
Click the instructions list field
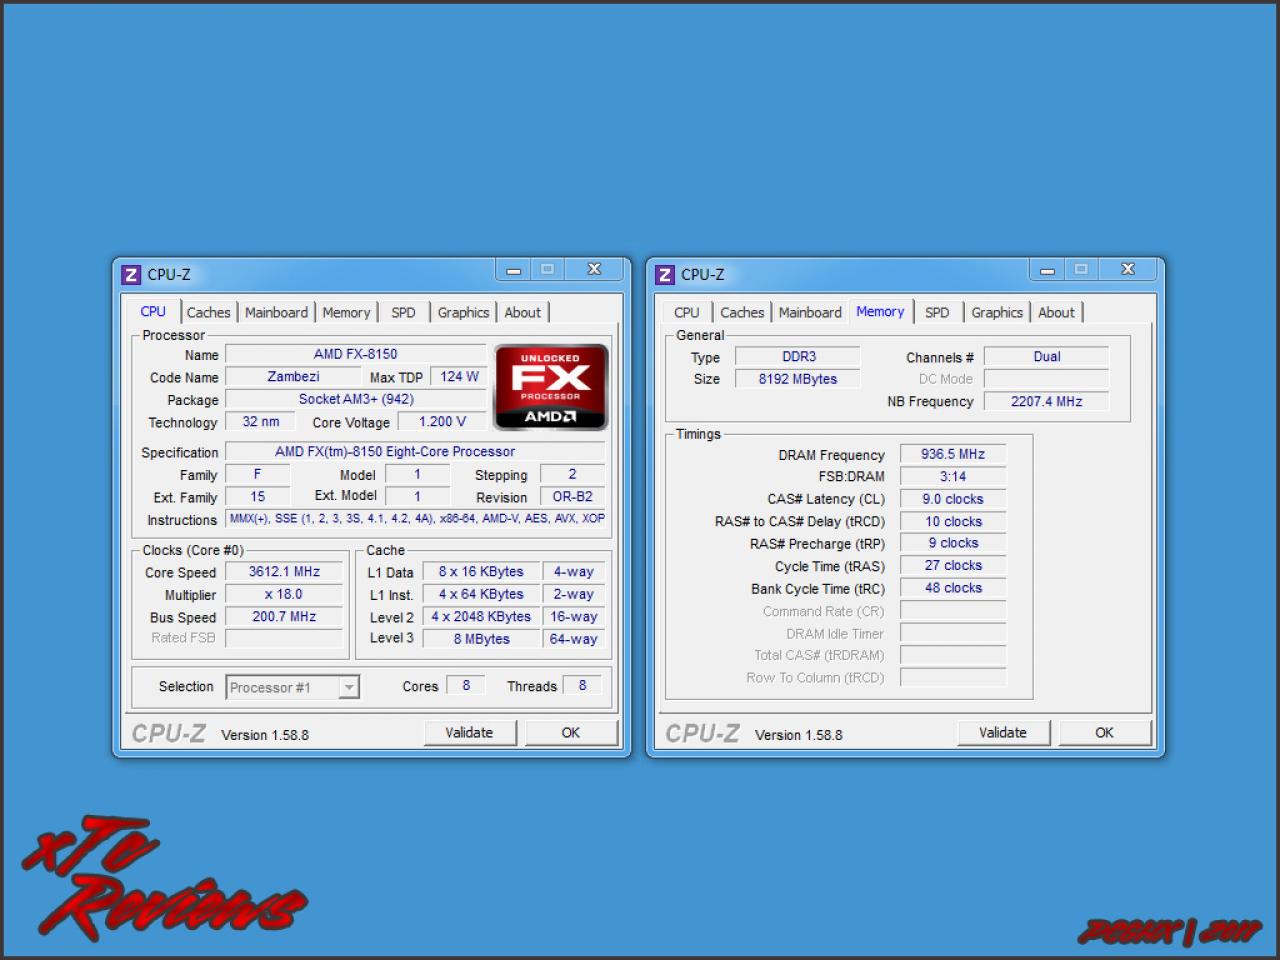[416, 519]
